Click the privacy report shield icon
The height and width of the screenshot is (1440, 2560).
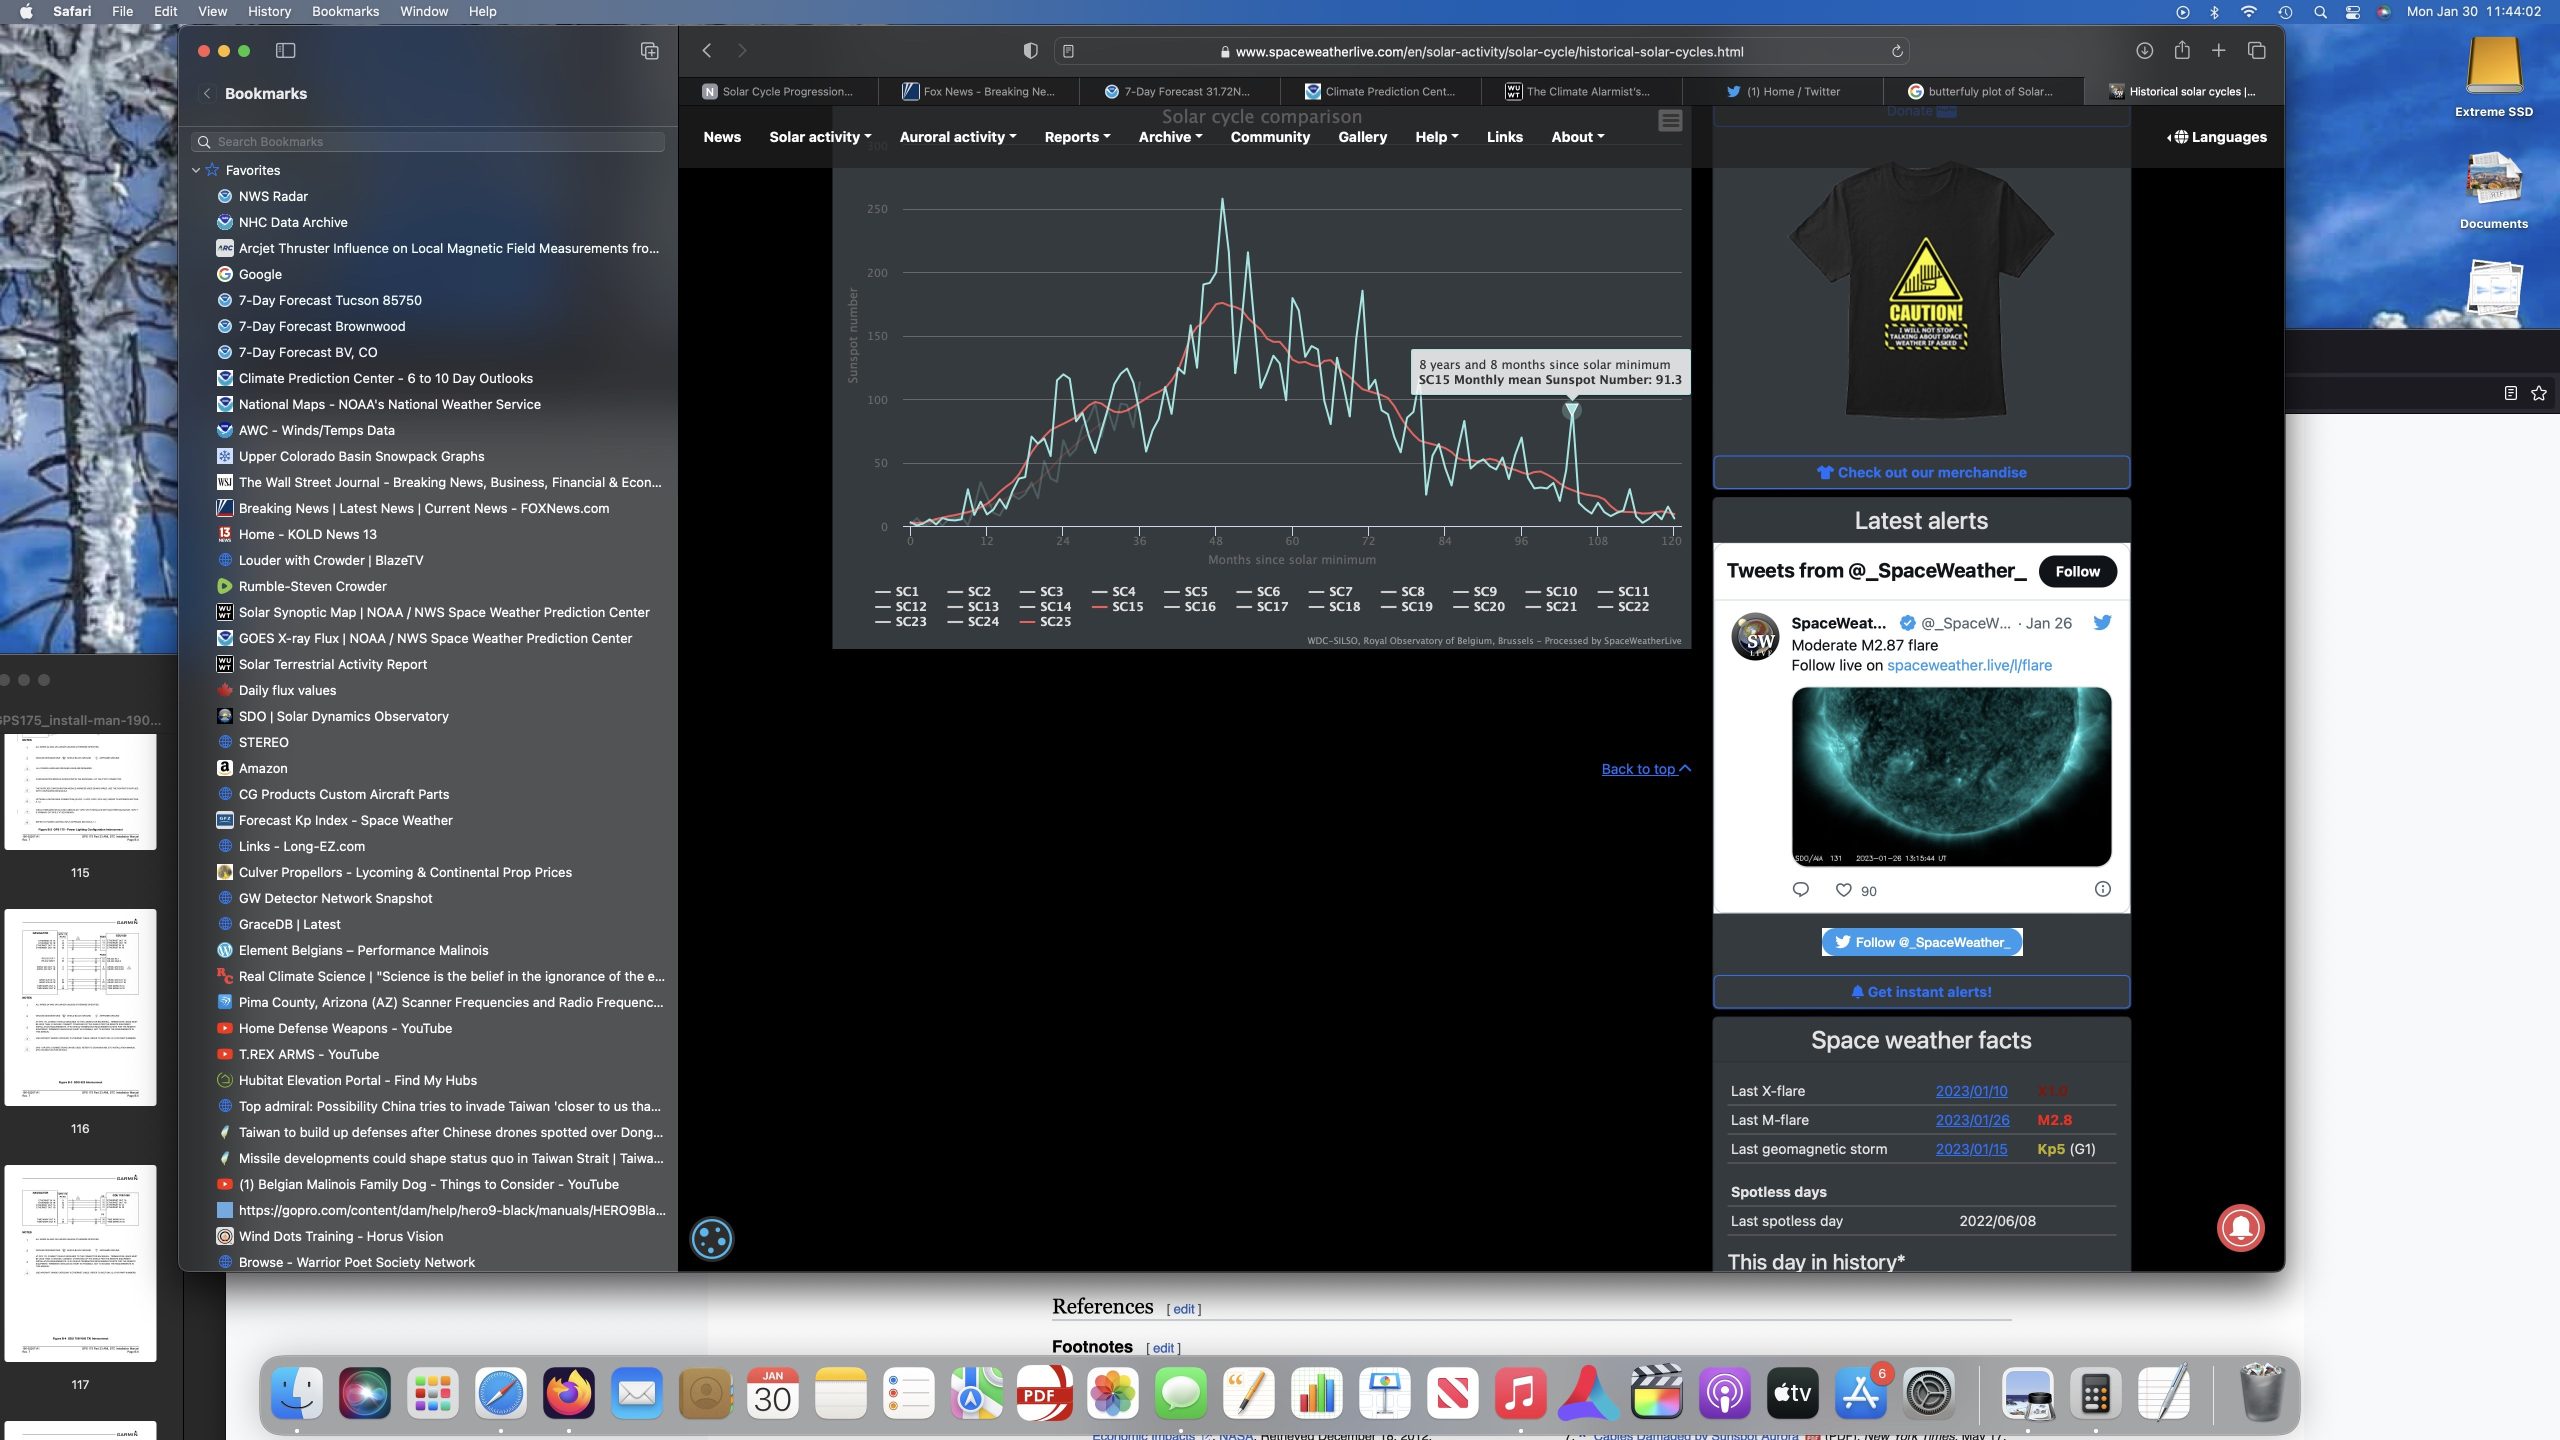(x=1030, y=51)
